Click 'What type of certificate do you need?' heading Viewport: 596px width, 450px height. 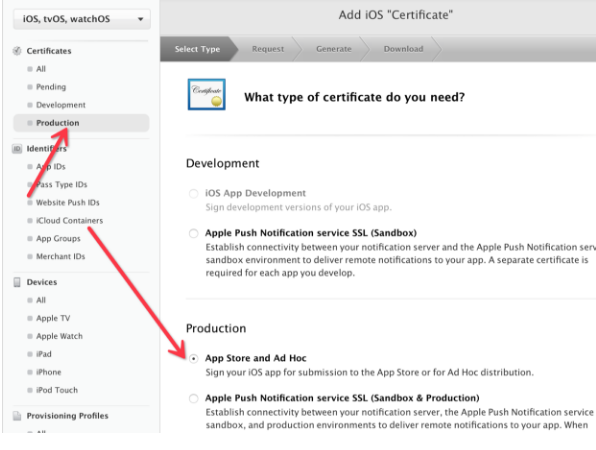coord(354,97)
